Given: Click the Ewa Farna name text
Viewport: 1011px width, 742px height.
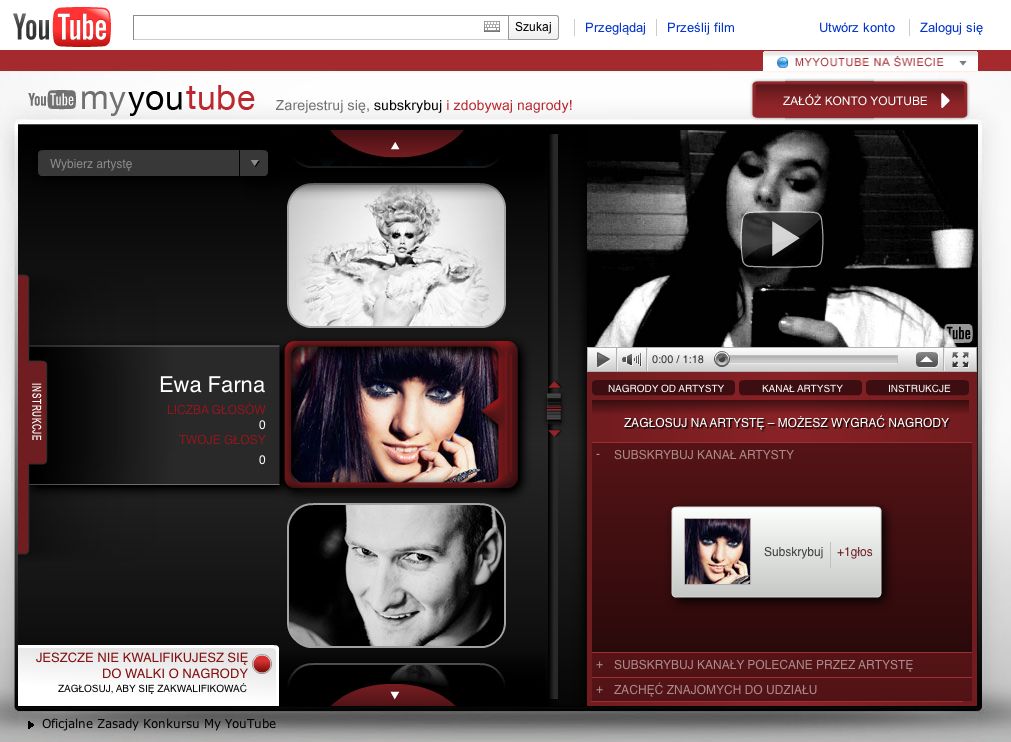Looking at the screenshot, I should tap(212, 384).
